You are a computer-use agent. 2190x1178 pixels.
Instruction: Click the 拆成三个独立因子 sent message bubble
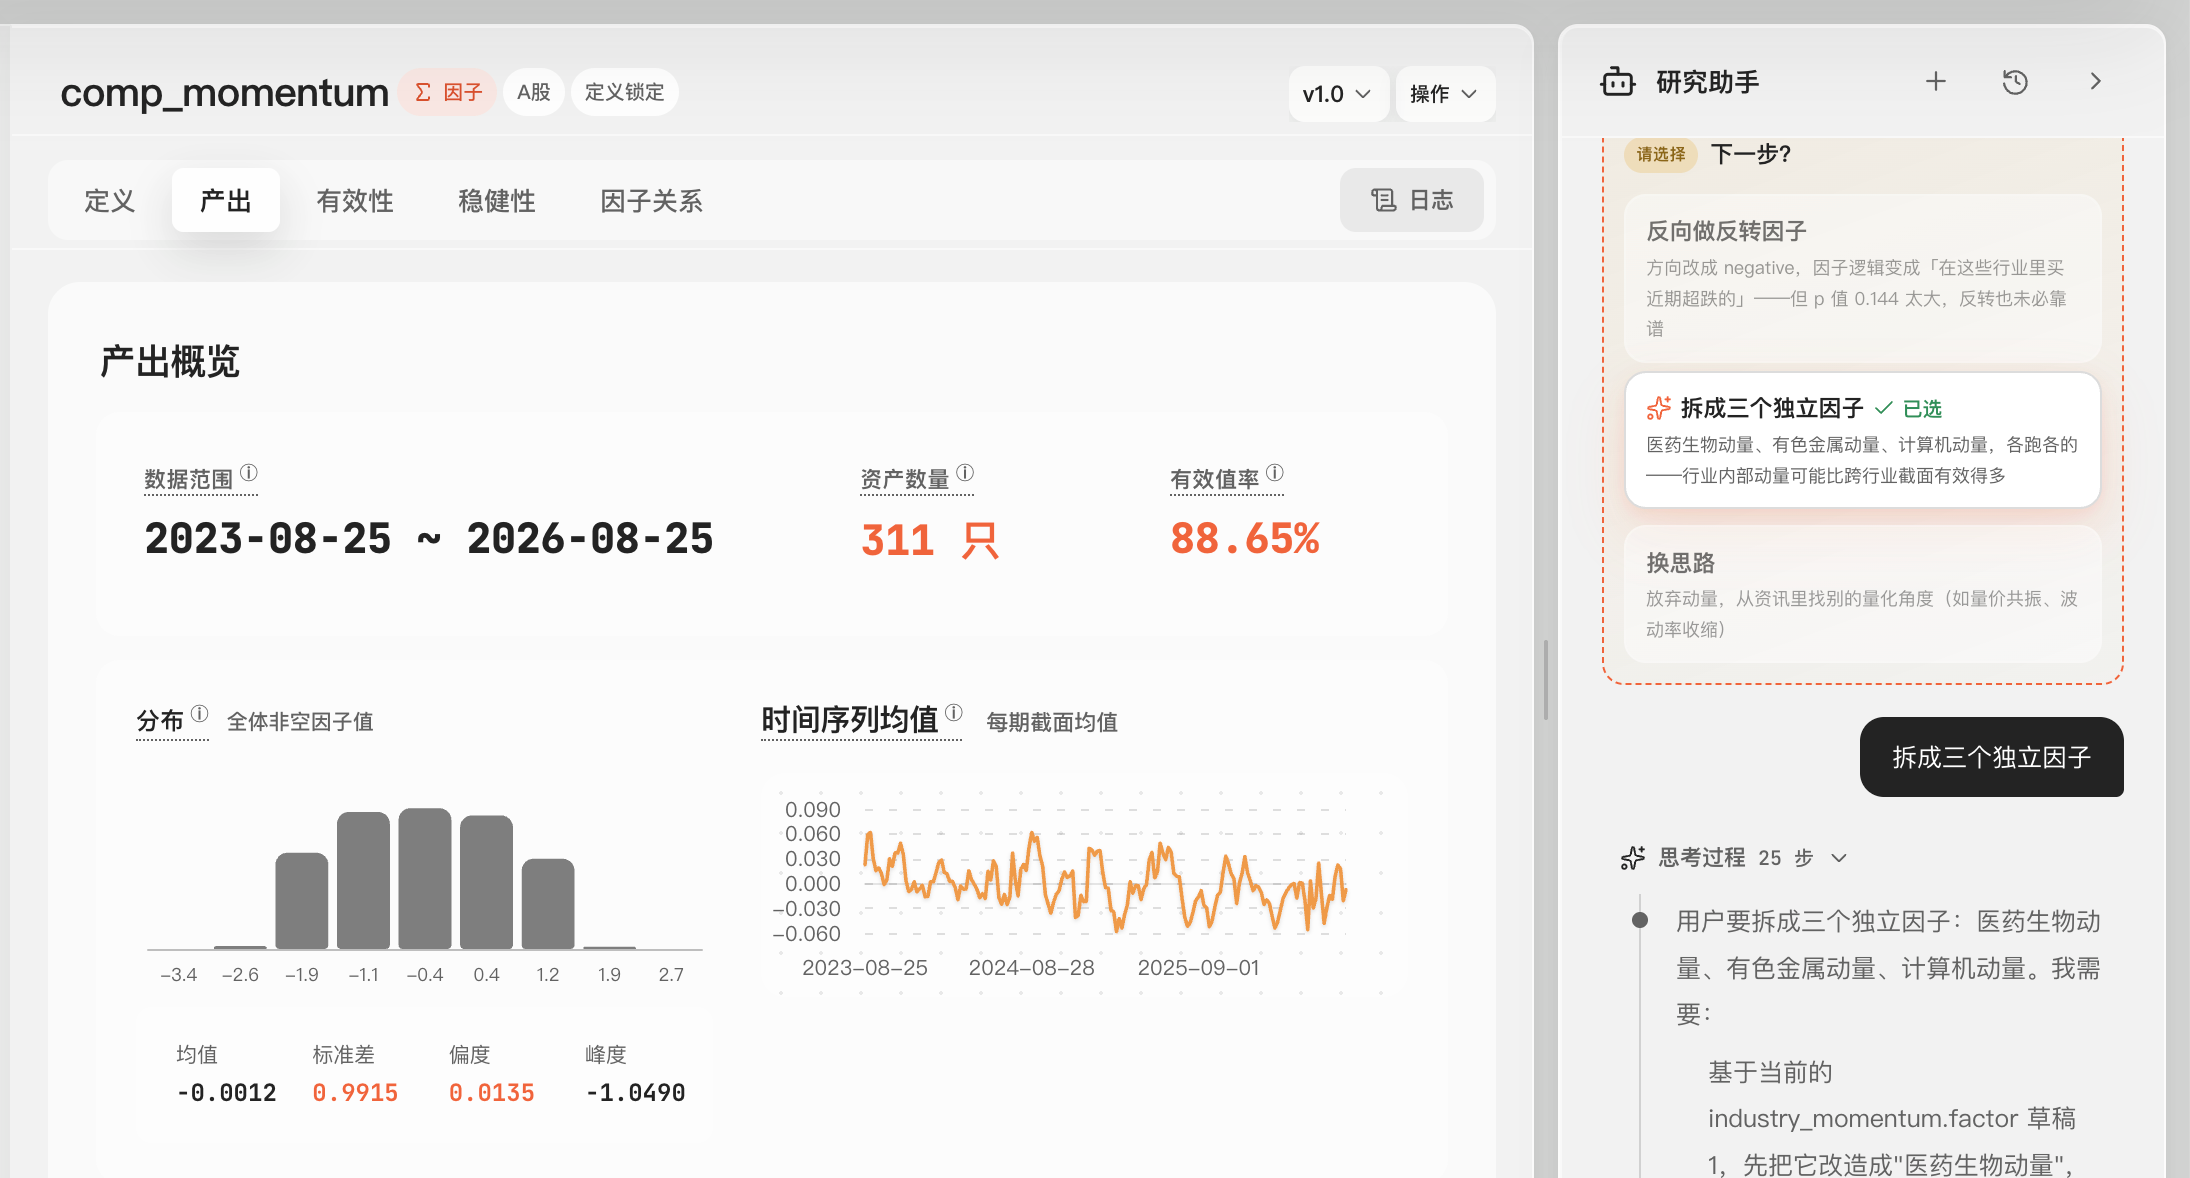click(x=1991, y=757)
